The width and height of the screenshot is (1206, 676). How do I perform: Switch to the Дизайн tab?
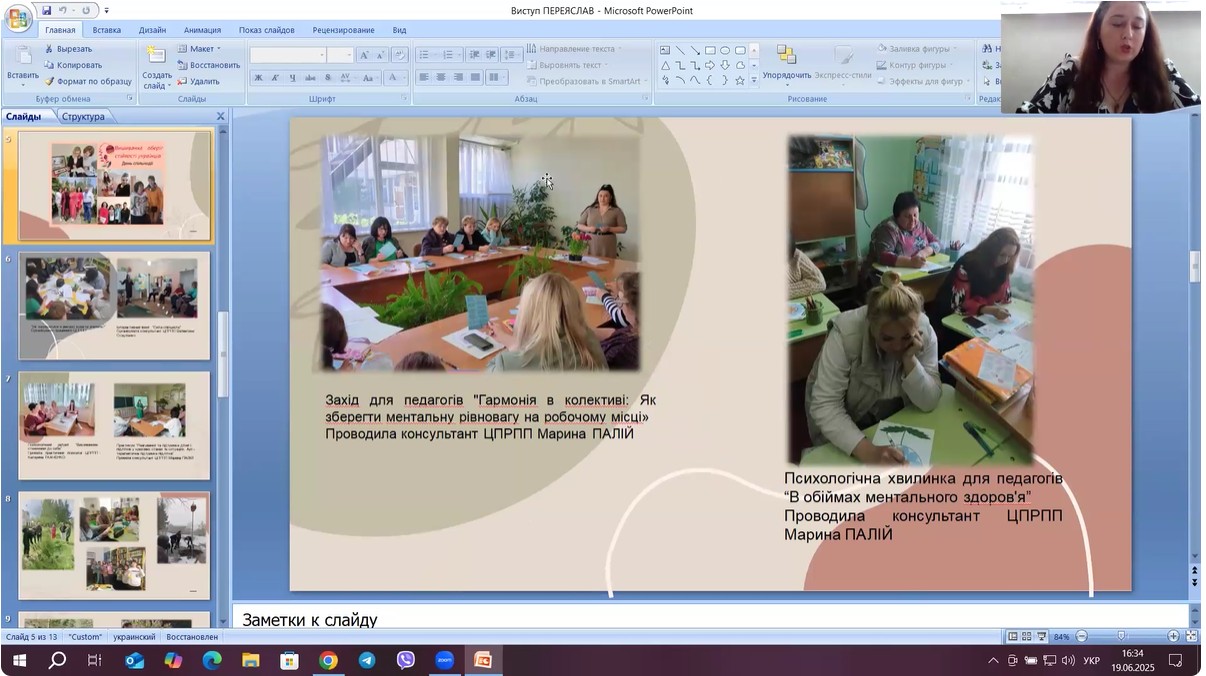(x=153, y=30)
